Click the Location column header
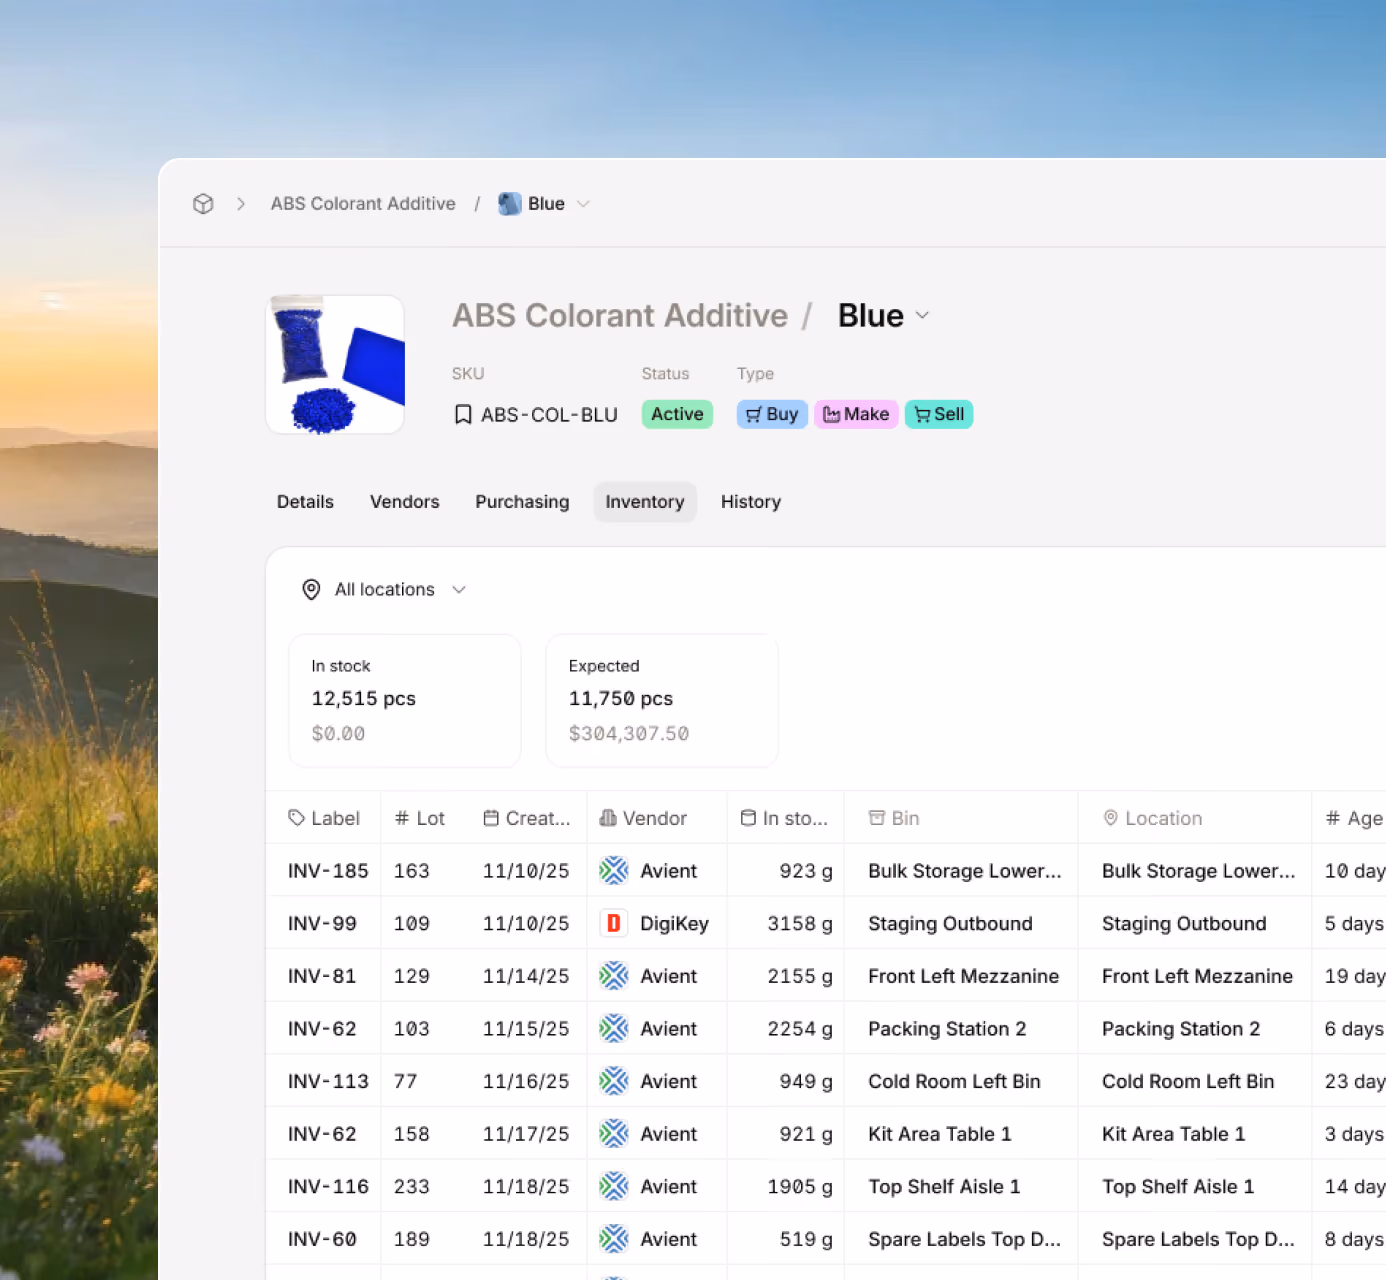Screen dimensions: 1386x1280 click(1194, 818)
